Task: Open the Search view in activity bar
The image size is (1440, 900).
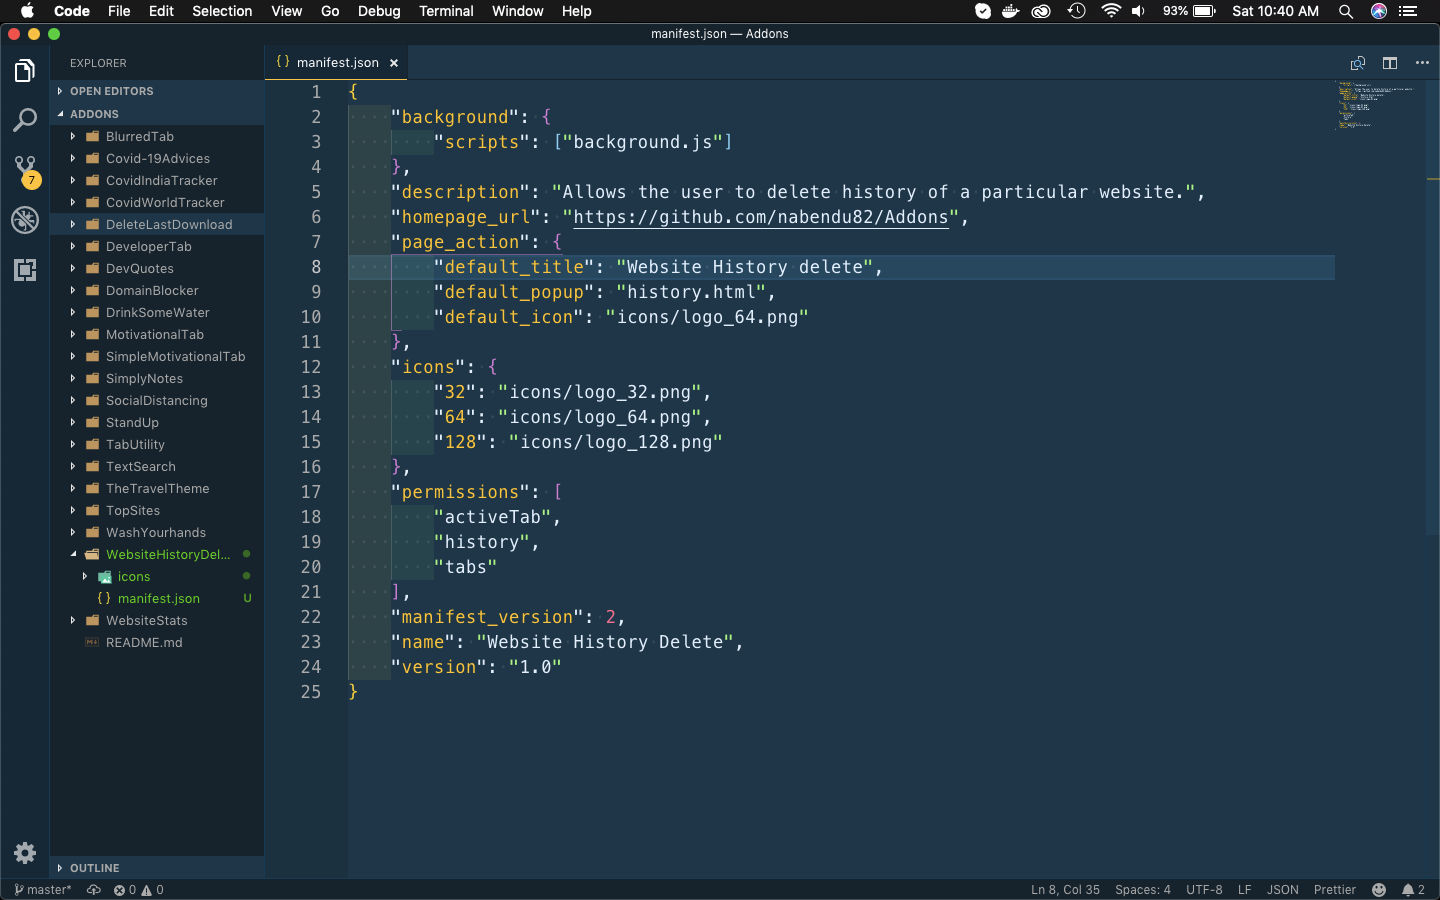Action: (25, 120)
